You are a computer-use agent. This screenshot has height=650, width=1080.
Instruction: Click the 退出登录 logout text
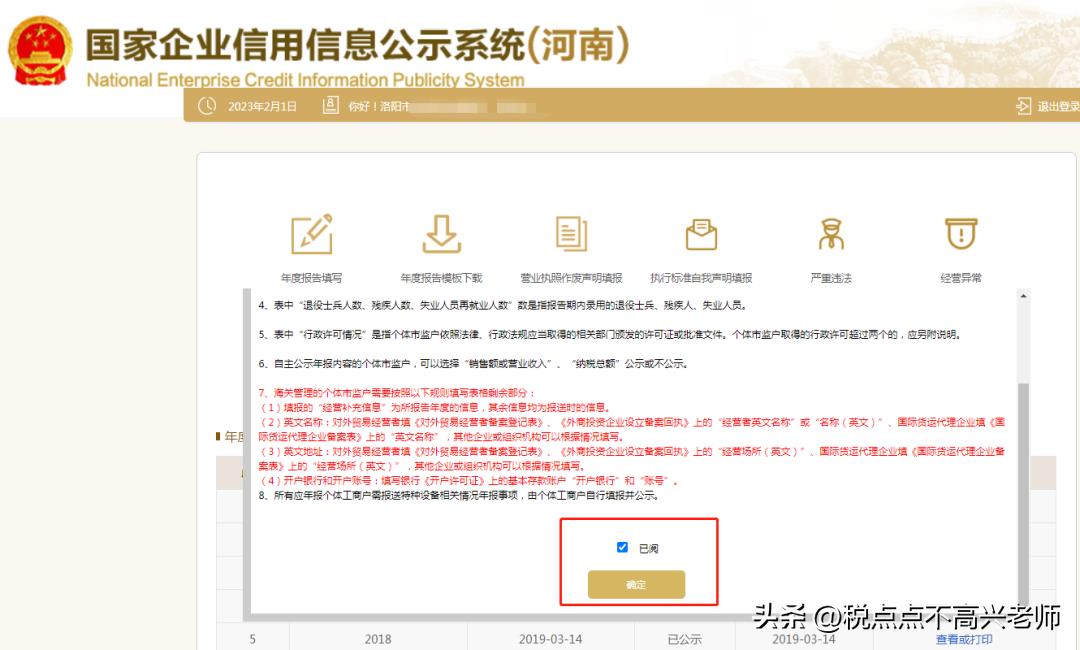1058,106
